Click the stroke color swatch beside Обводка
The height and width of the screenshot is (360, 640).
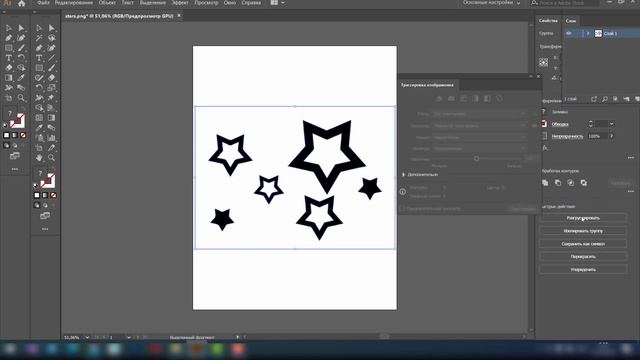(544, 124)
